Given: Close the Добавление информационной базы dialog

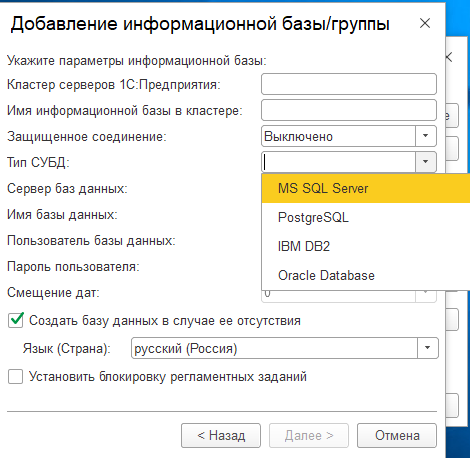Looking at the screenshot, I should coord(425,23).
